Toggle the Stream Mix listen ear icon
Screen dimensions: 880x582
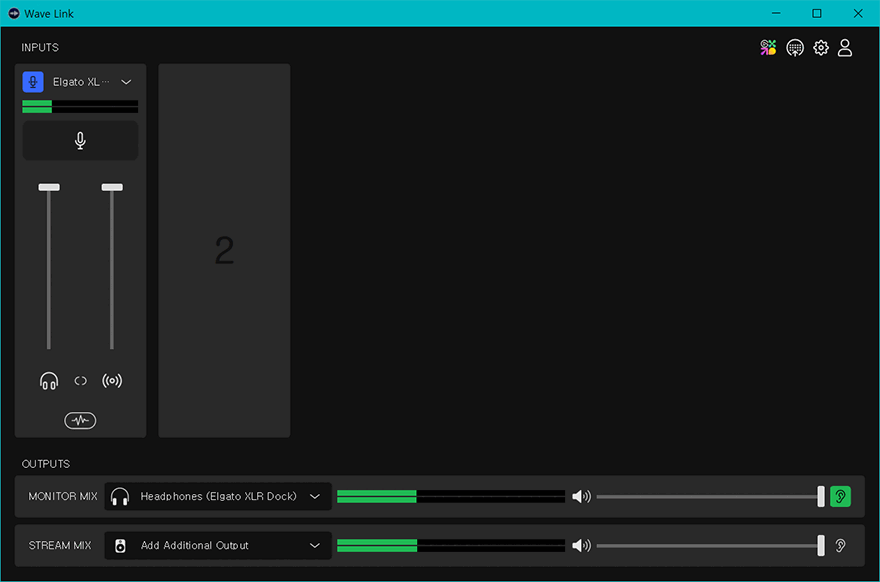pos(840,546)
